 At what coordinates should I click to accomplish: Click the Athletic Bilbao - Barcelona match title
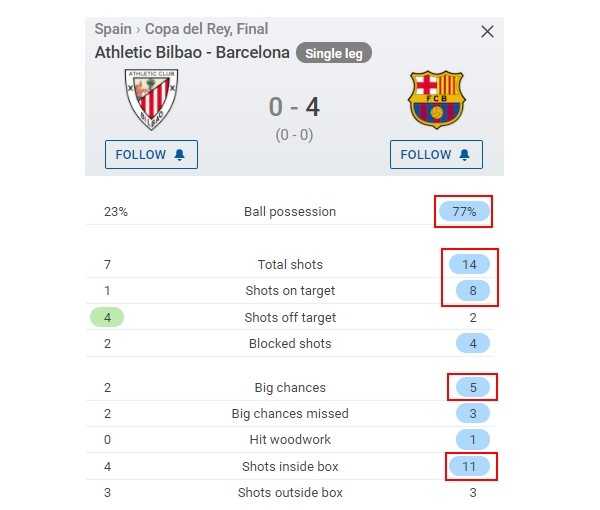pyautogui.click(x=192, y=53)
